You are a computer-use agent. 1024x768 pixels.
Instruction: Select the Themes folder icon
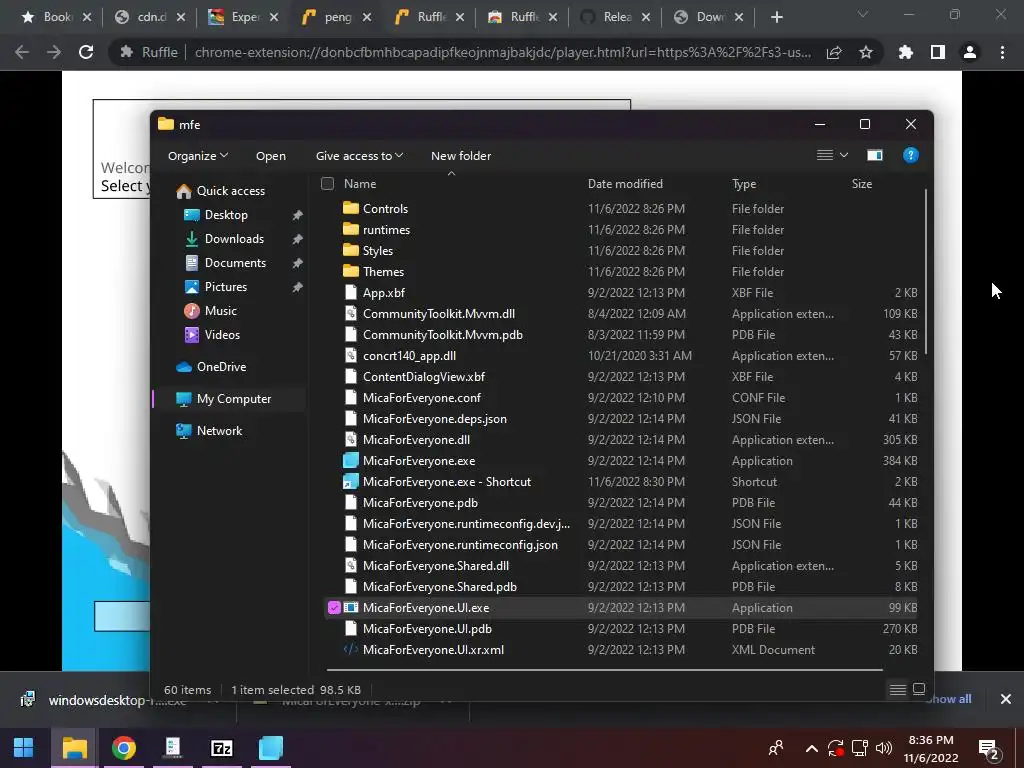(x=351, y=271)
